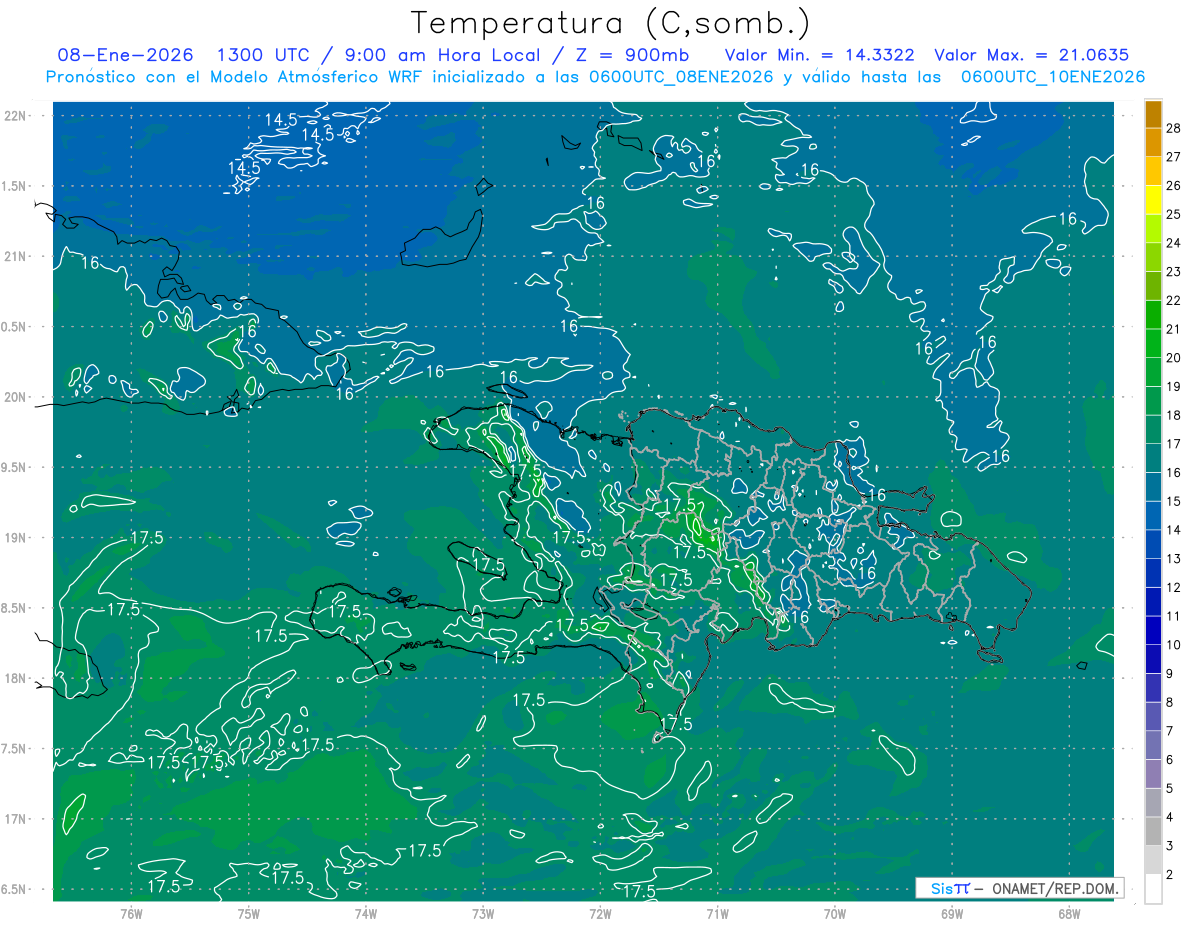Screen dimensions: 1200x927
Task: Click the '1300 UTC' time label
Action: pyautogui.click(x=263, y=55)
